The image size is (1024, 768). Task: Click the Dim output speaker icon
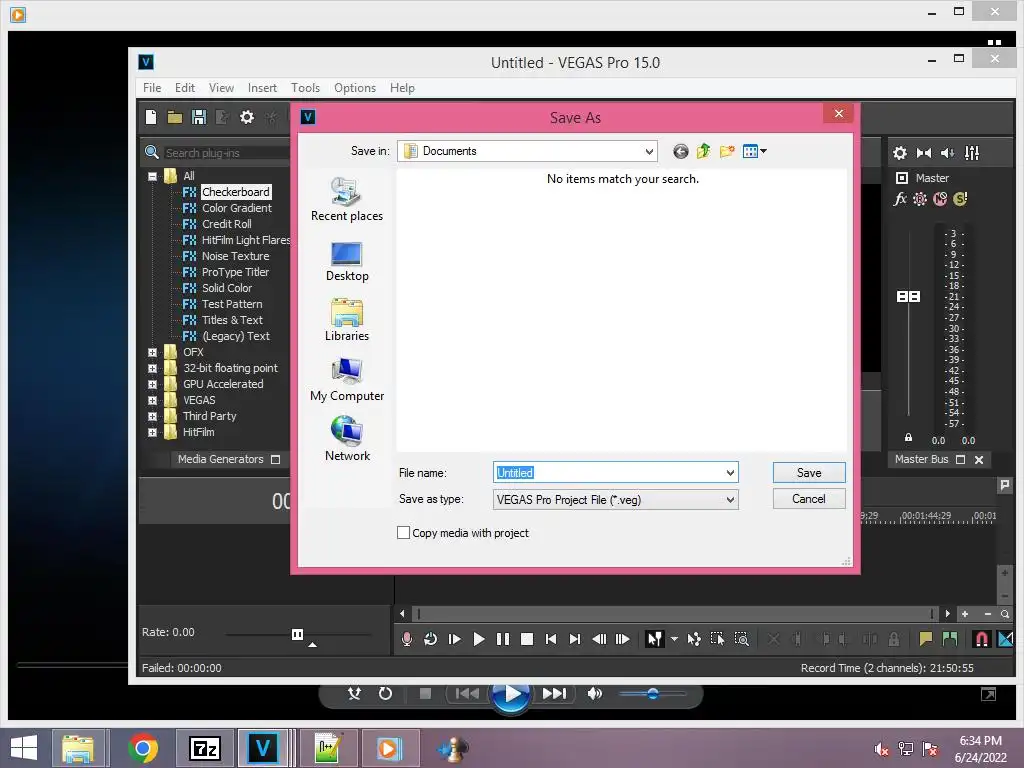tap(948, 153)
